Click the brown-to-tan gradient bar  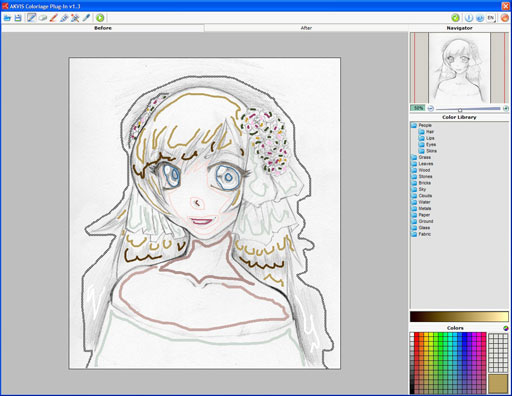coord(459,316)
